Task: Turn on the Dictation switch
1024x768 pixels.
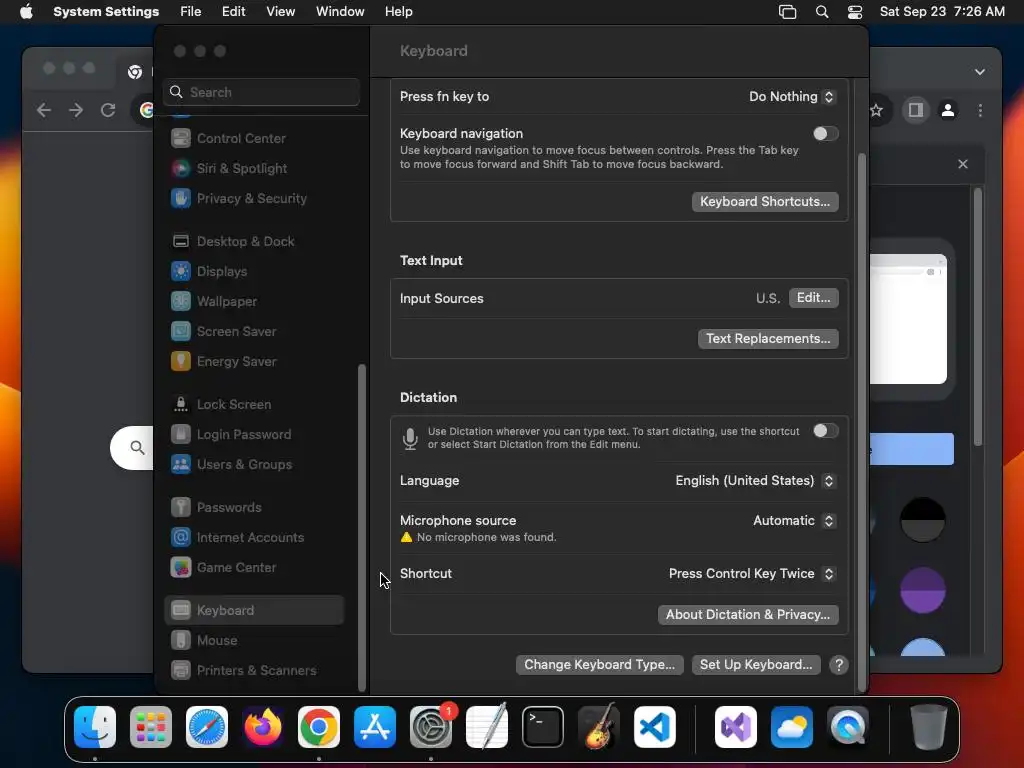Action: (x=825, y=431)
